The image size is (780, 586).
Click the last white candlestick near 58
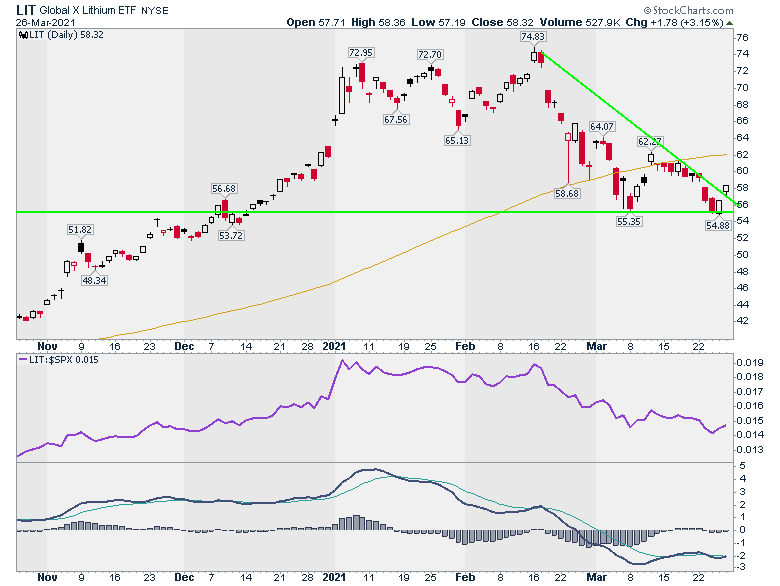click(726, 189)
